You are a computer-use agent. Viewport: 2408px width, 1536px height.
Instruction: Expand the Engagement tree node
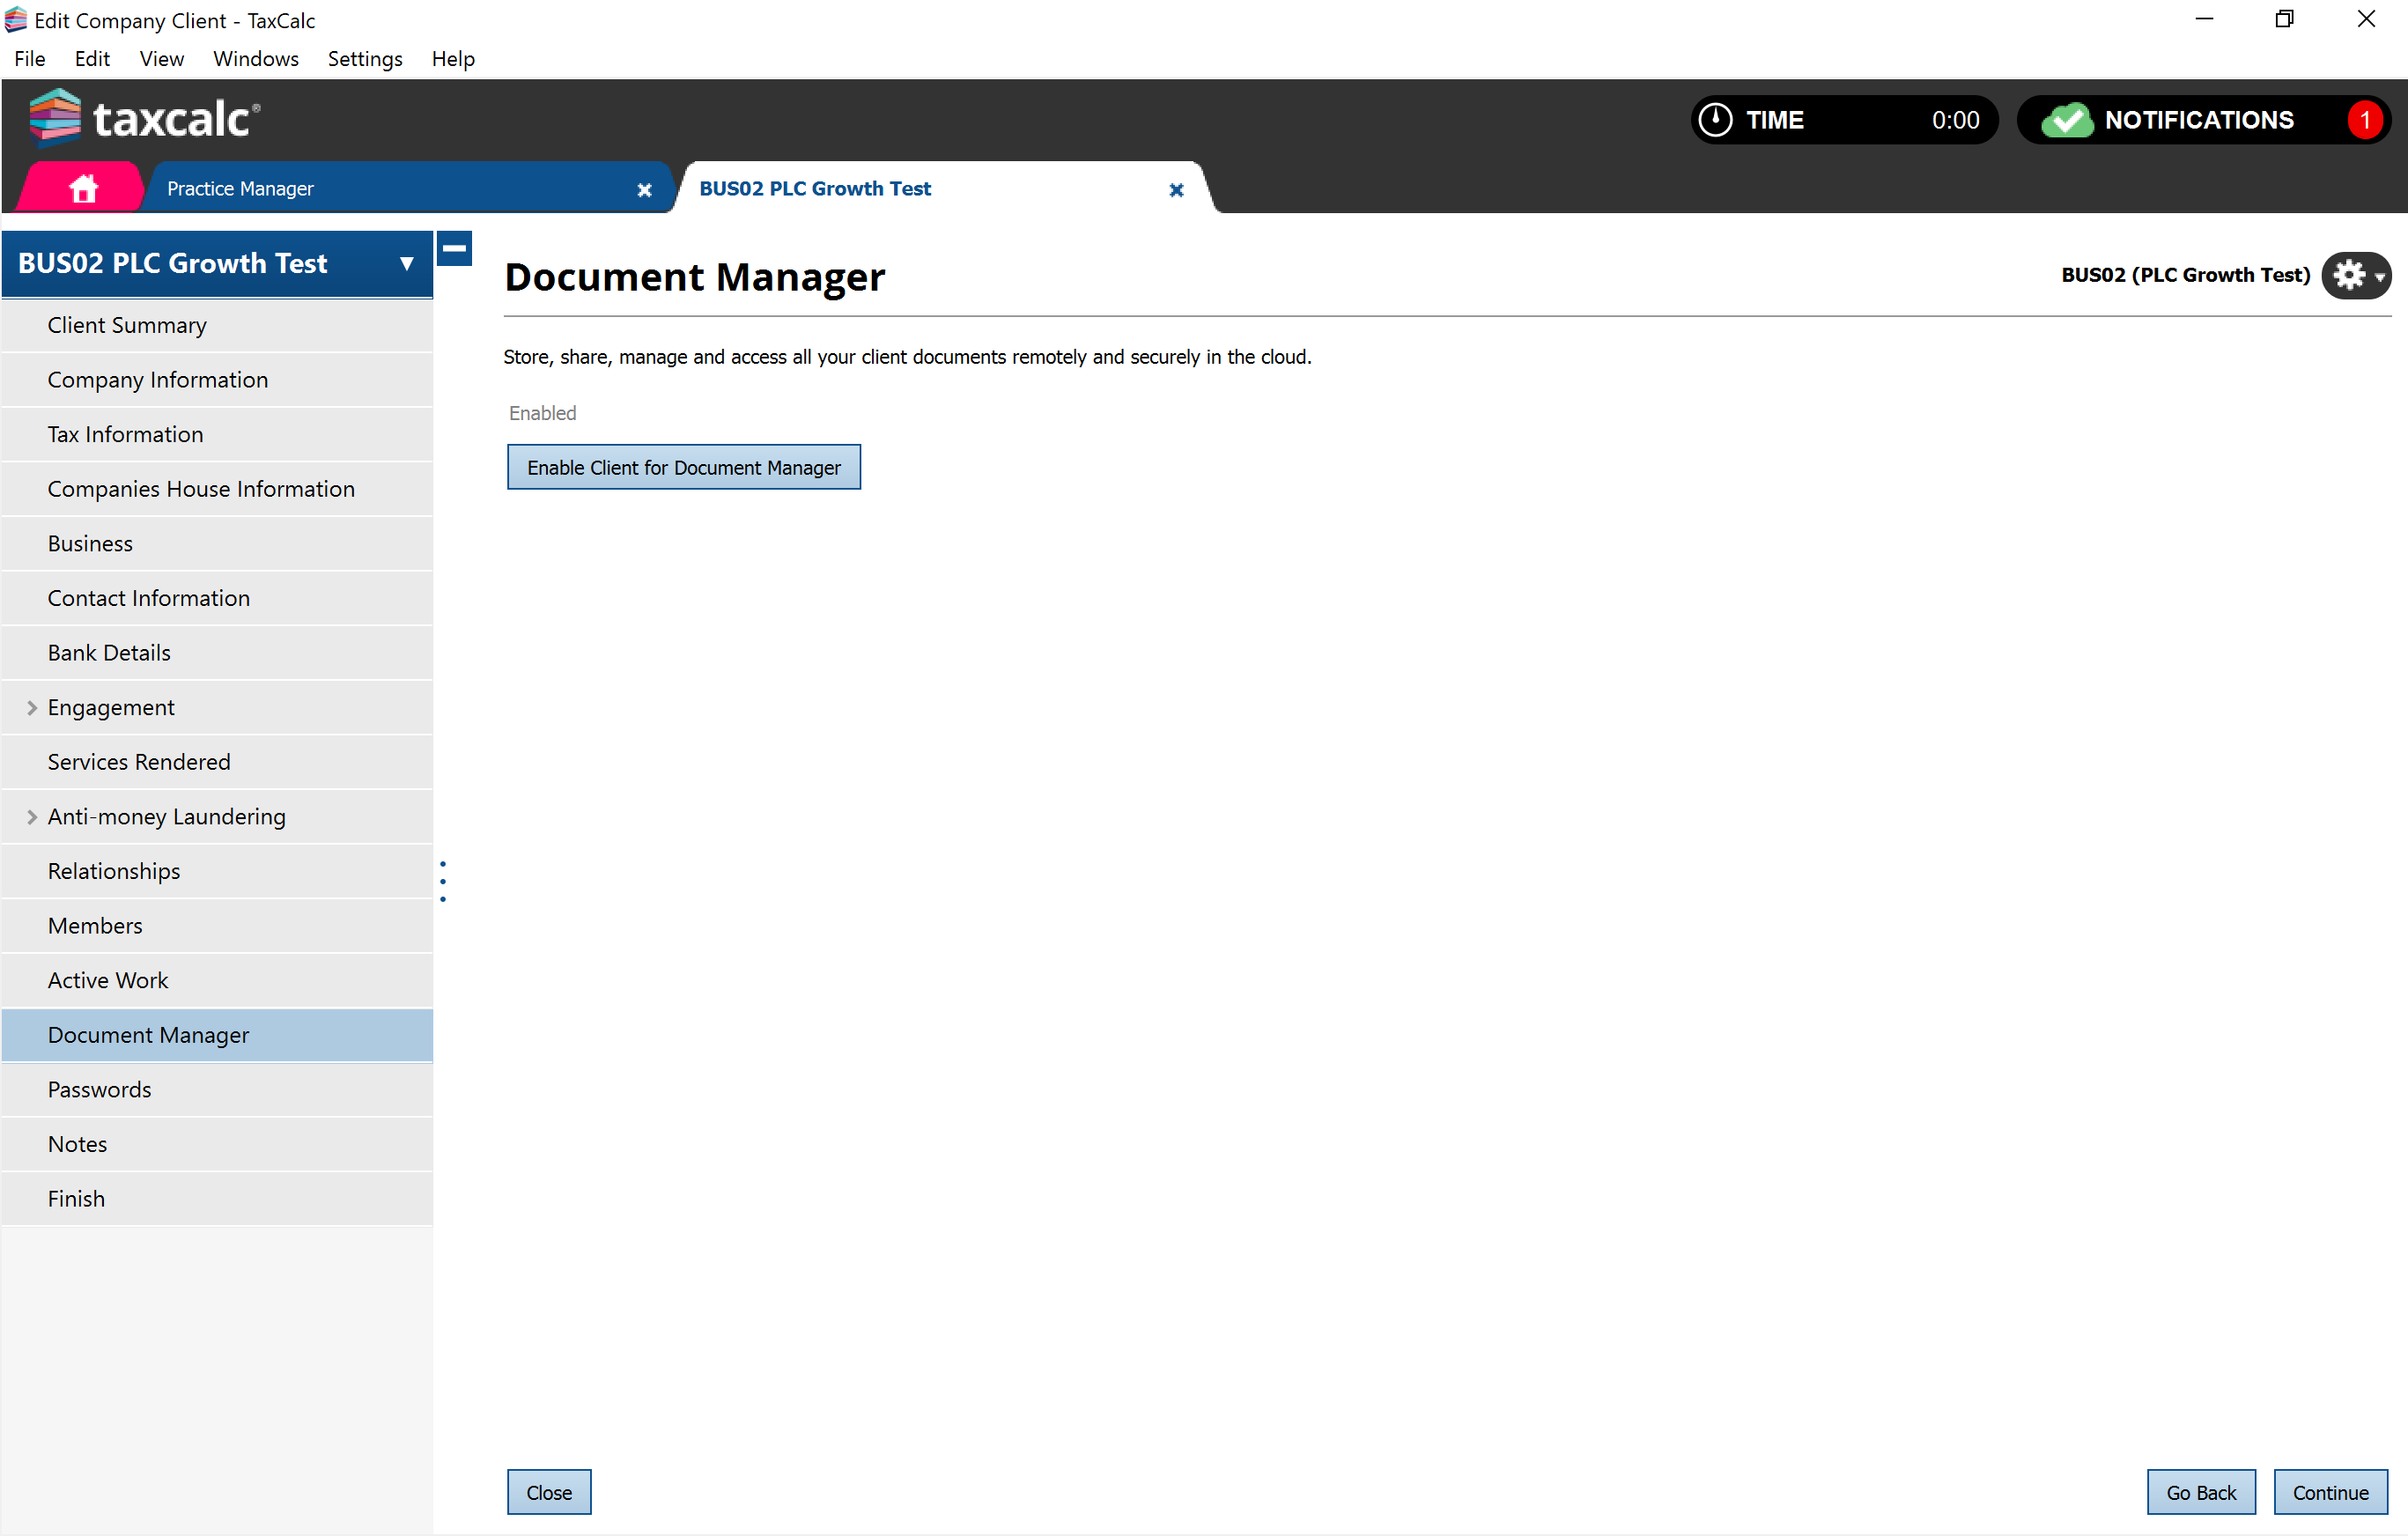[x=31, y=708]
